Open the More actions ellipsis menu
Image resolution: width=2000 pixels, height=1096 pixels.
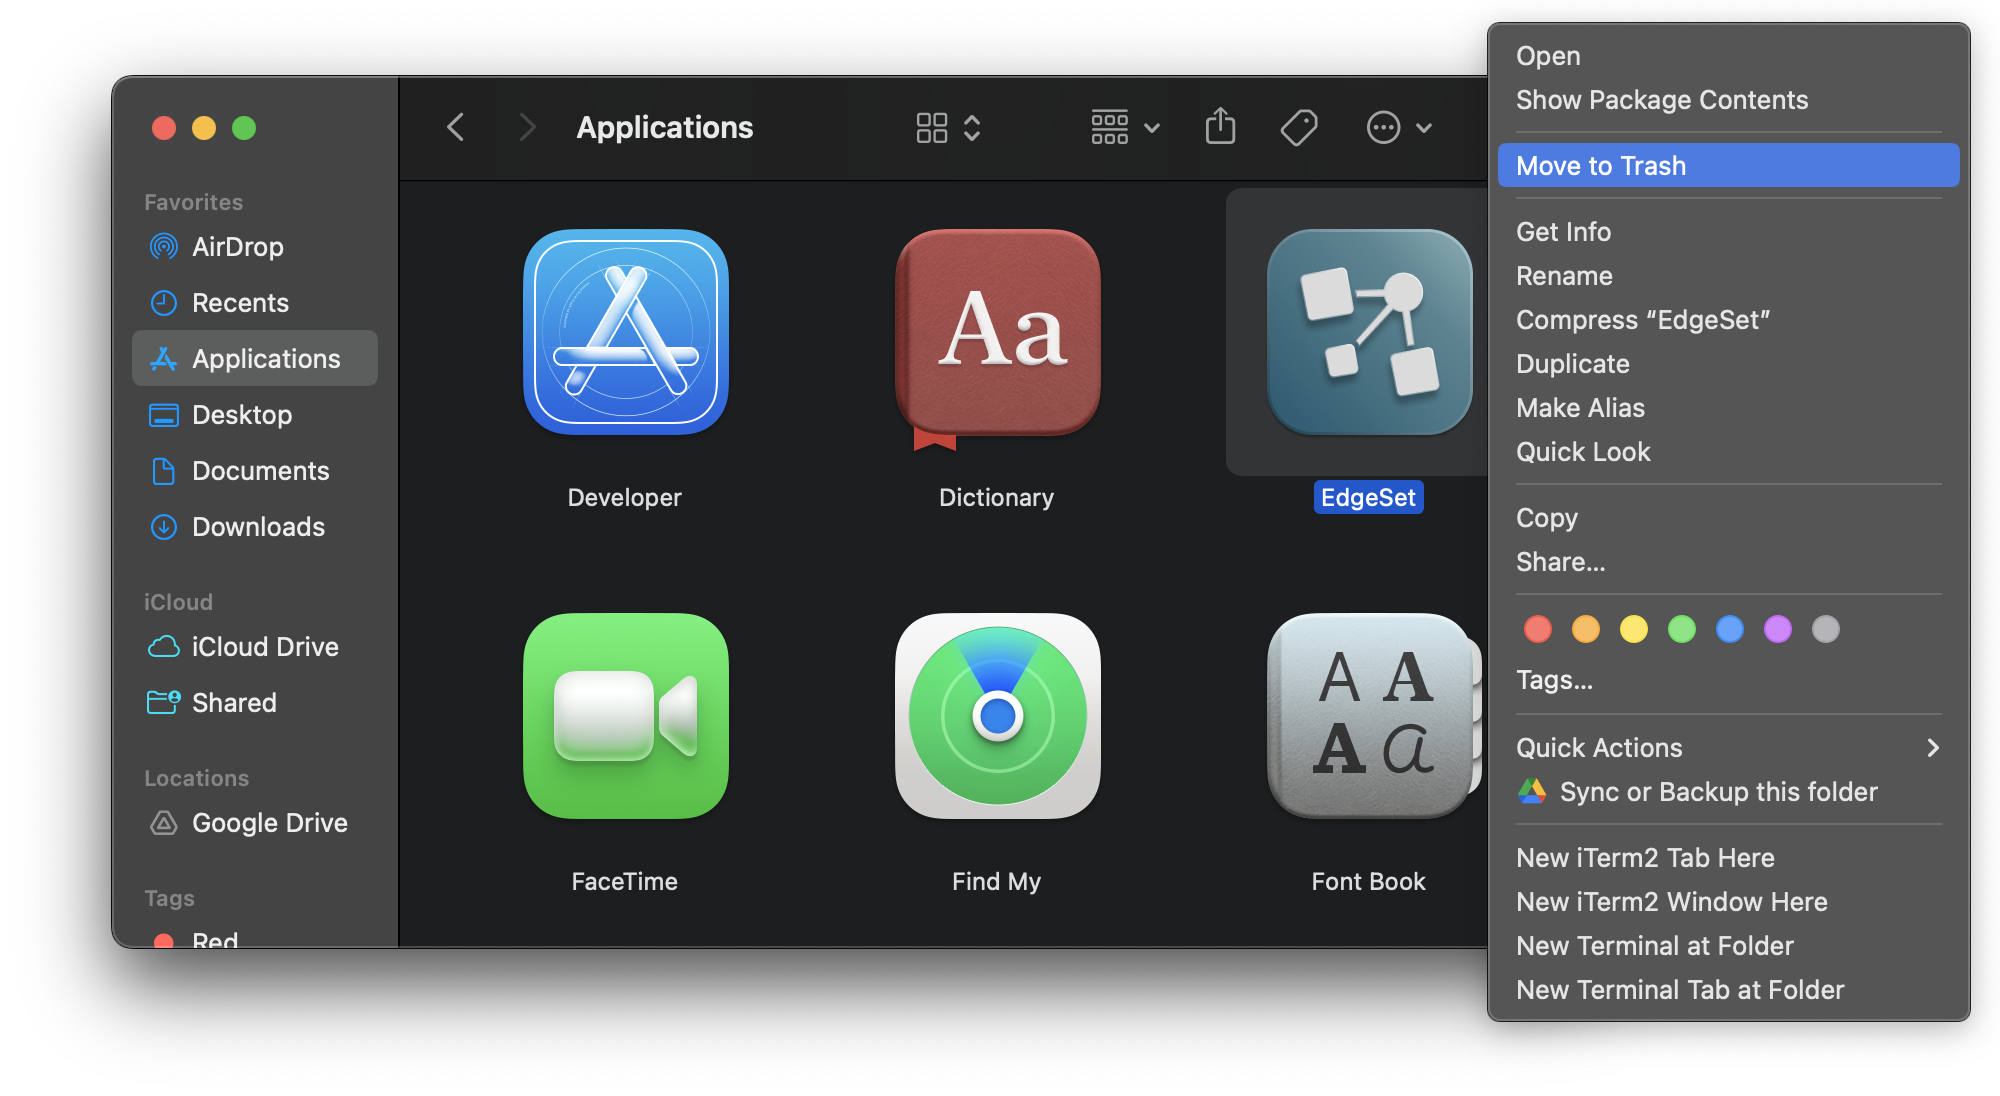[1399, 128]
